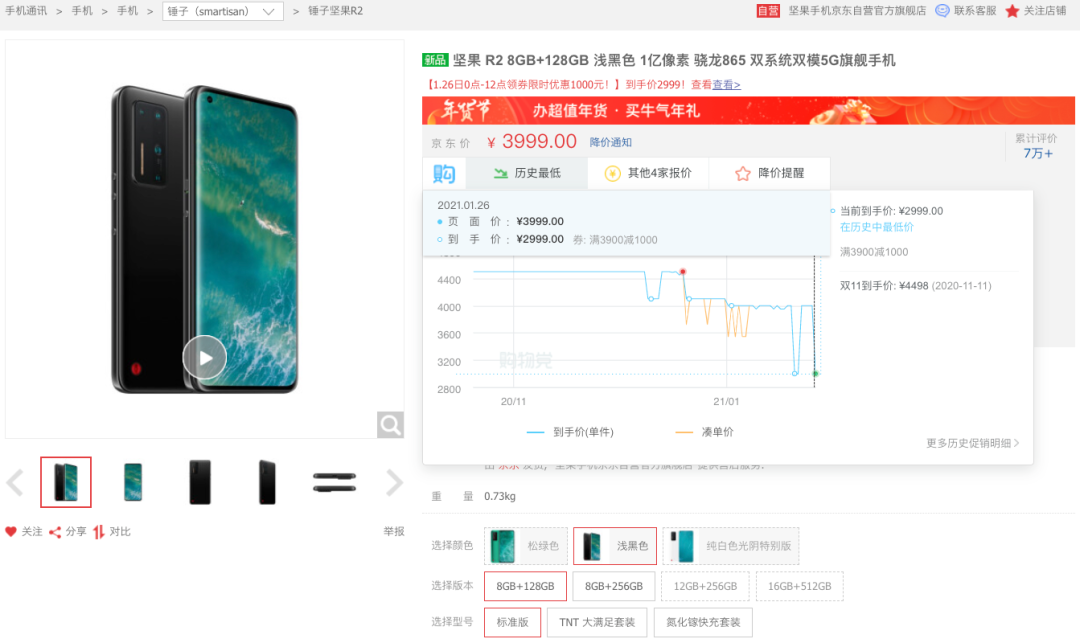The image size is (1080, 643).
Task: Open the 锤子 (smartisan) brand dropdown
Action: [222, 11]
